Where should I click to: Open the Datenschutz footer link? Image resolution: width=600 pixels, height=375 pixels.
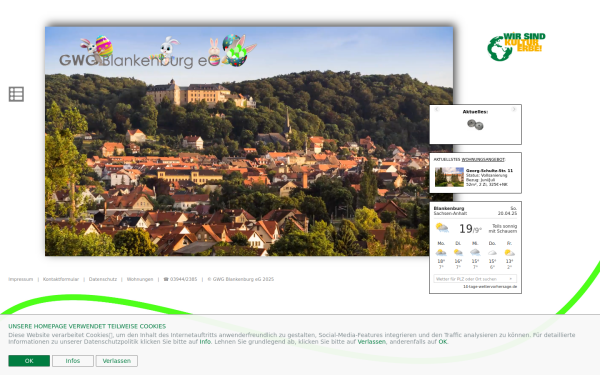click(103, 279)
